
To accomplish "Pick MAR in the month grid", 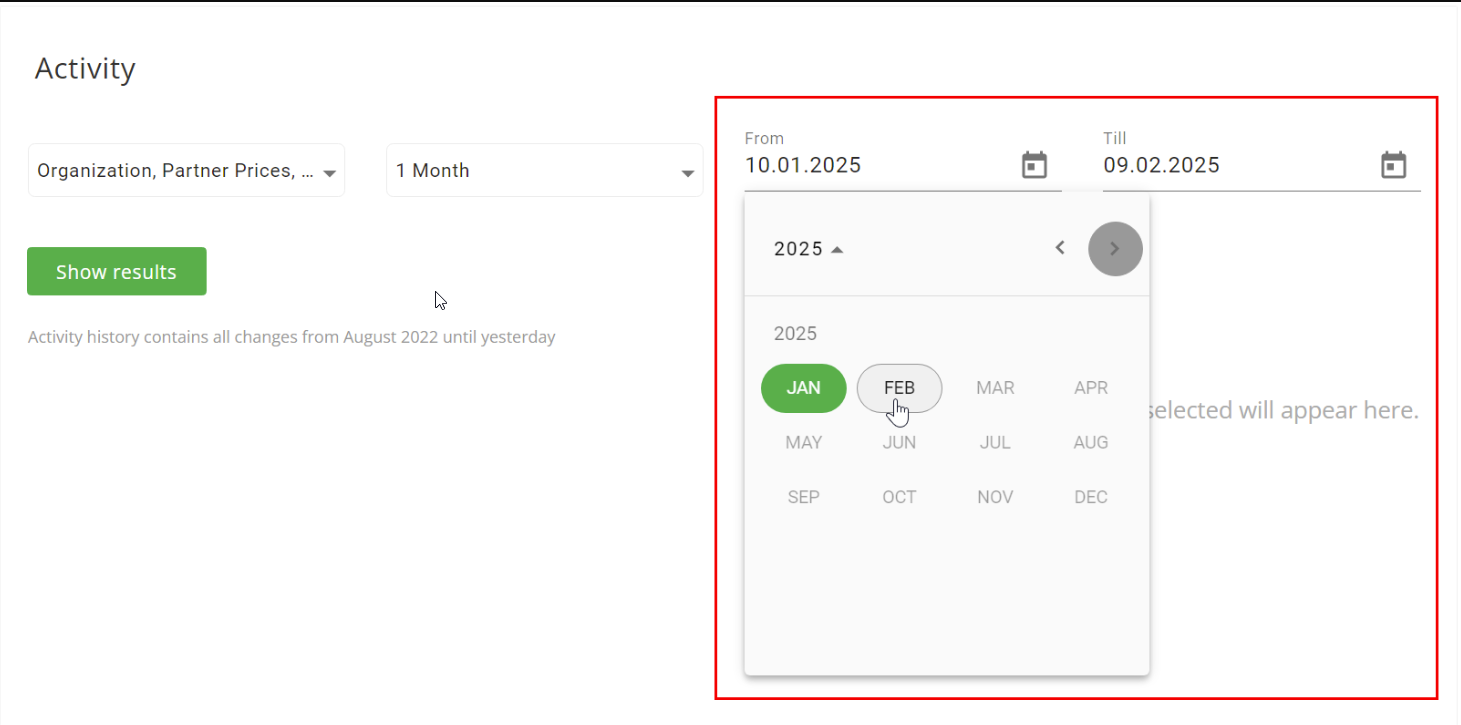I will coord(995,388).
